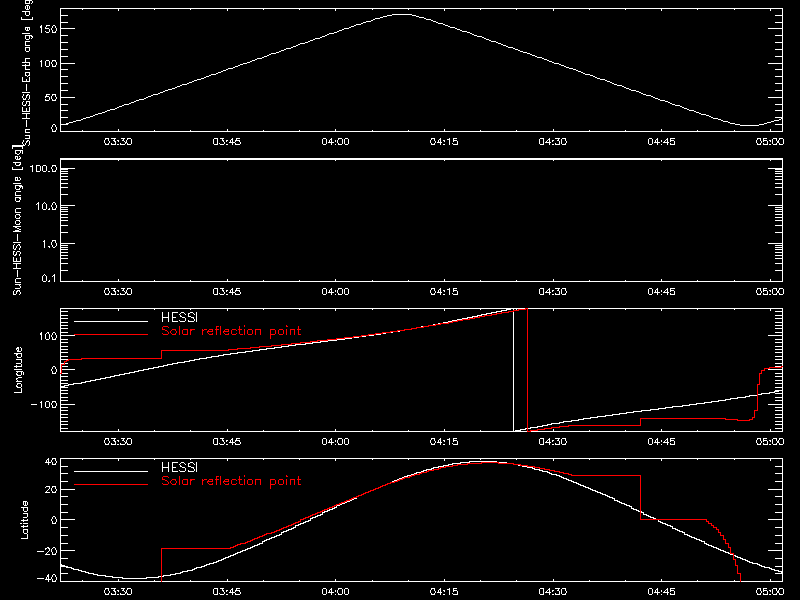The height and width of the screenshot is (600, 800).
Task: Click red legend line sample in Longitude plot
Action: (111, 335)
